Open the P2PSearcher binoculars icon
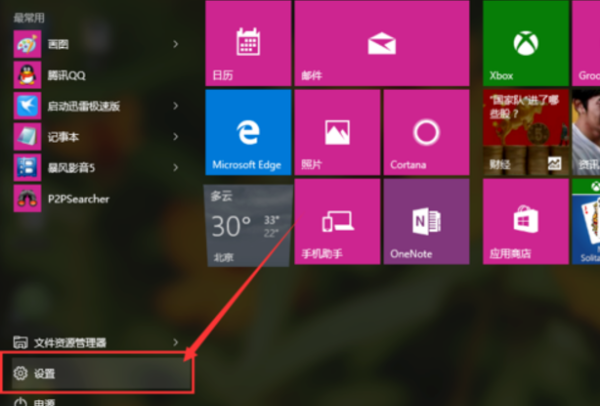 28,198
